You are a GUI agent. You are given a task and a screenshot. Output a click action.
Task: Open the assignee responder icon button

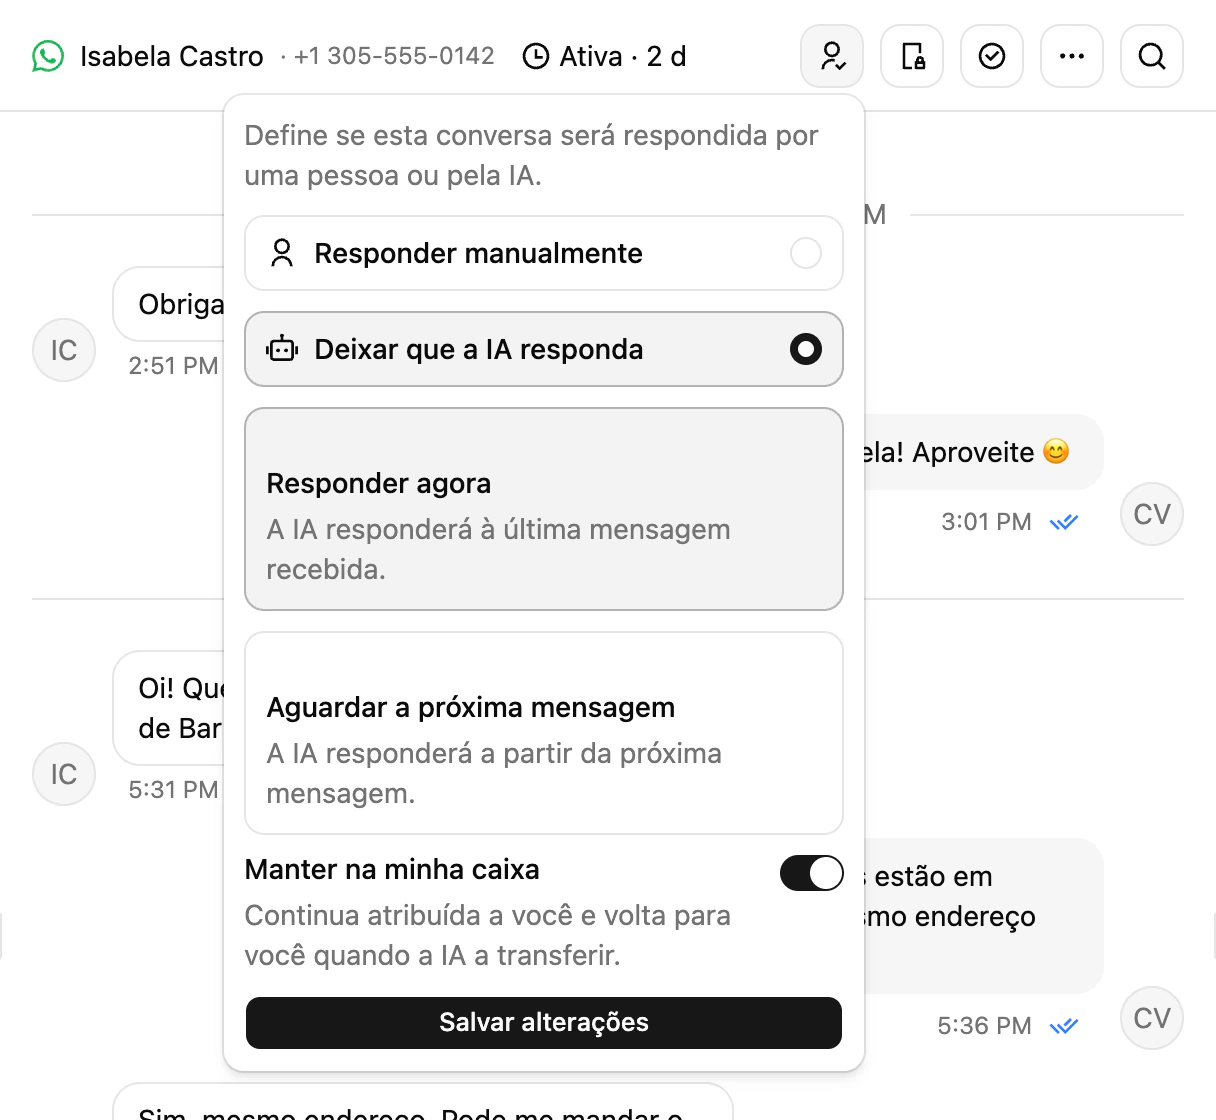(x=832, y=56)
